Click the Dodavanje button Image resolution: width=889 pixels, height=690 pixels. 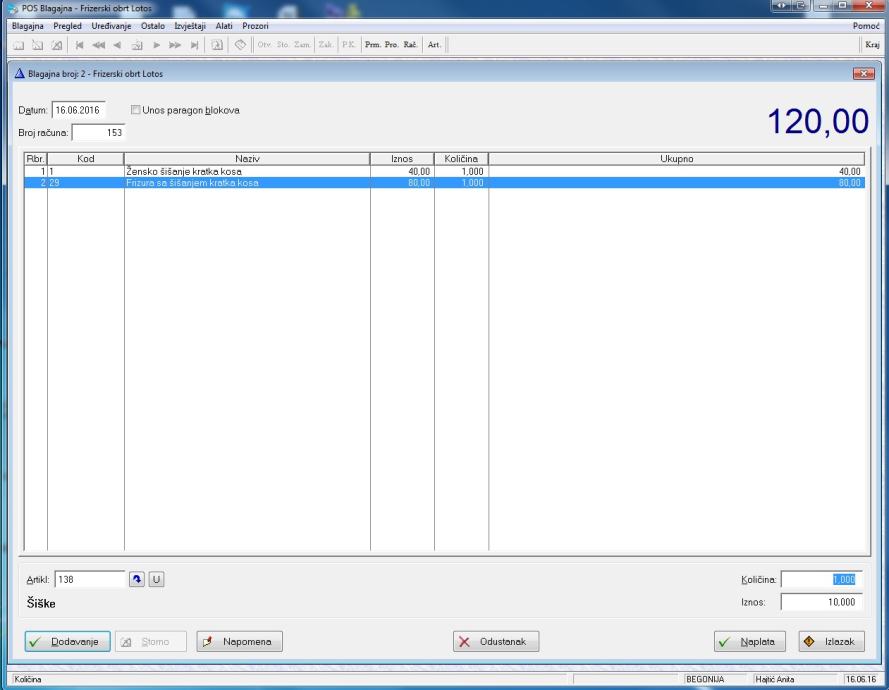point(67,641)
